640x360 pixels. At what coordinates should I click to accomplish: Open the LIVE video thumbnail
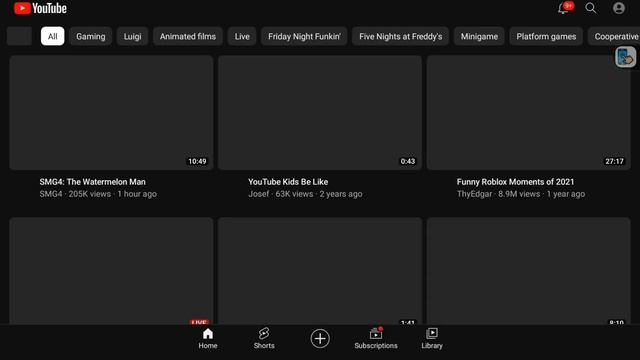coord(111,271)
